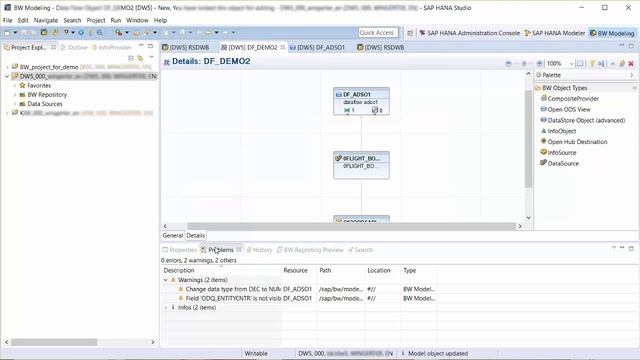This screenshot has height=360, width=640.
Task: Click the Outline view tab
Action: (74, 47)
